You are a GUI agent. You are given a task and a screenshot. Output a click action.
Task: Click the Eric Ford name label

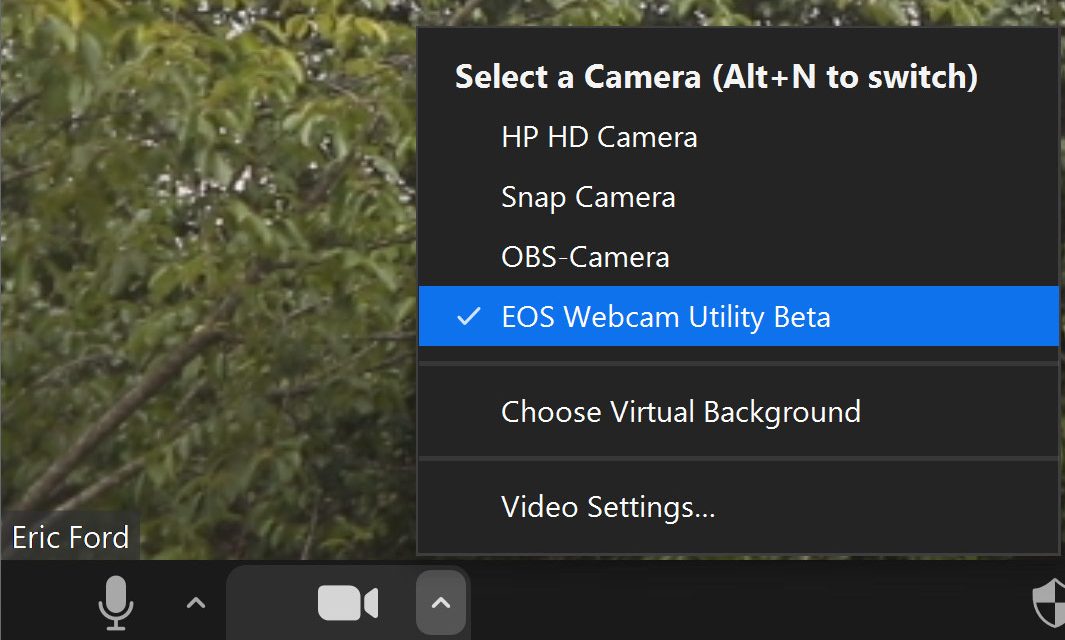click(x=70, y=538)
